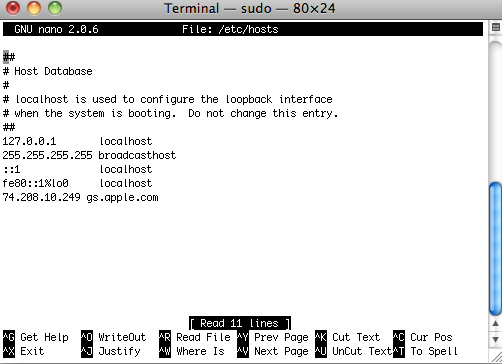Click the '^G Get Help' shortcut label
The width and height of the screenshot is (502, 364).
pyautogui.click(x=36, y=337)
